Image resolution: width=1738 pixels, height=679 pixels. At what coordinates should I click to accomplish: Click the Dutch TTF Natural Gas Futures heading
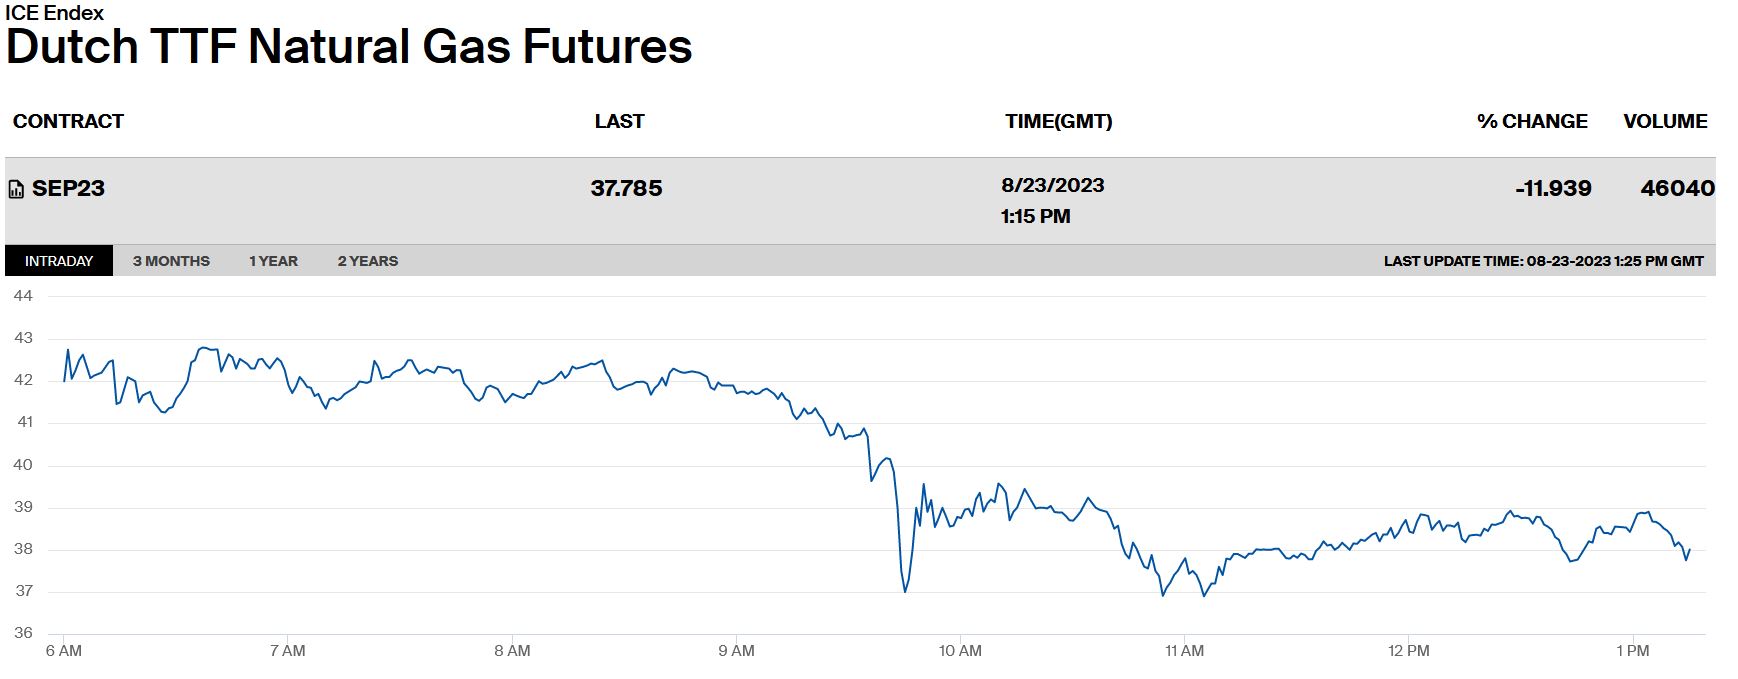pos(349,47)
